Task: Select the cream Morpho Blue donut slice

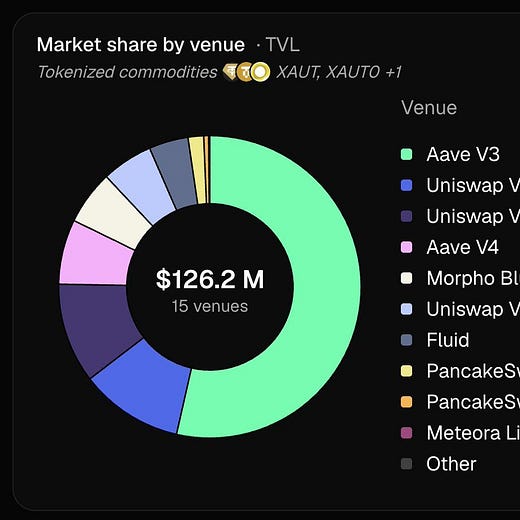Action: (115, 213)
